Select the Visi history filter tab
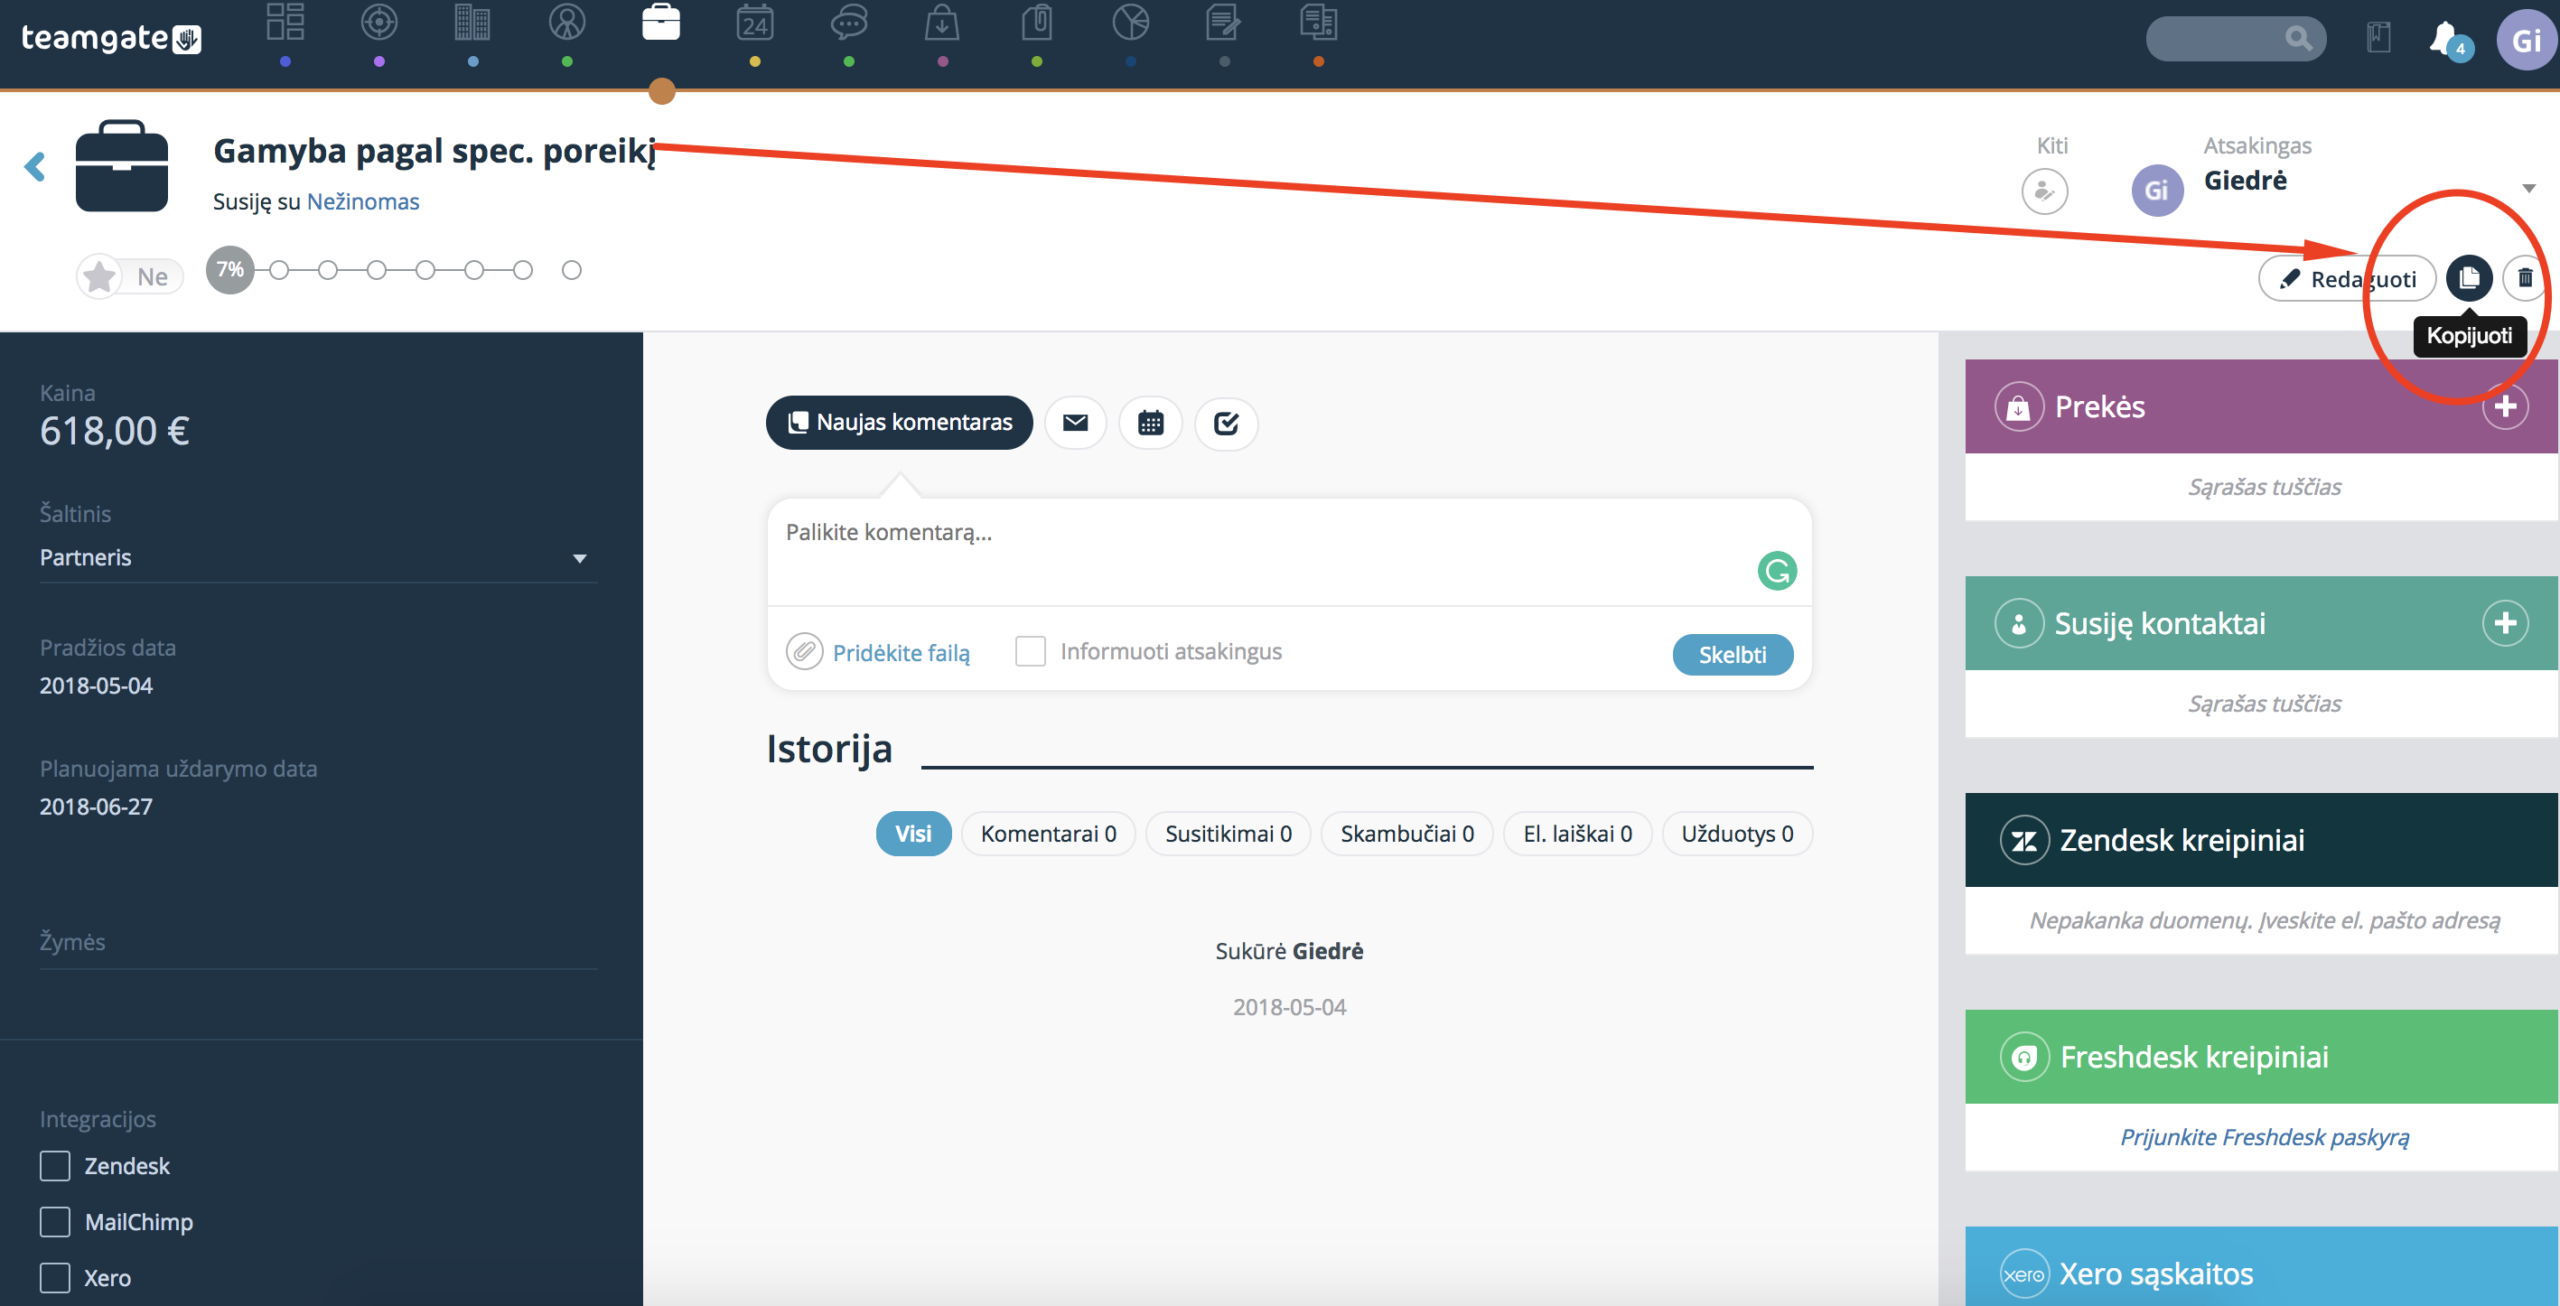This screenshot has width=2560, height=1306. 913,834
